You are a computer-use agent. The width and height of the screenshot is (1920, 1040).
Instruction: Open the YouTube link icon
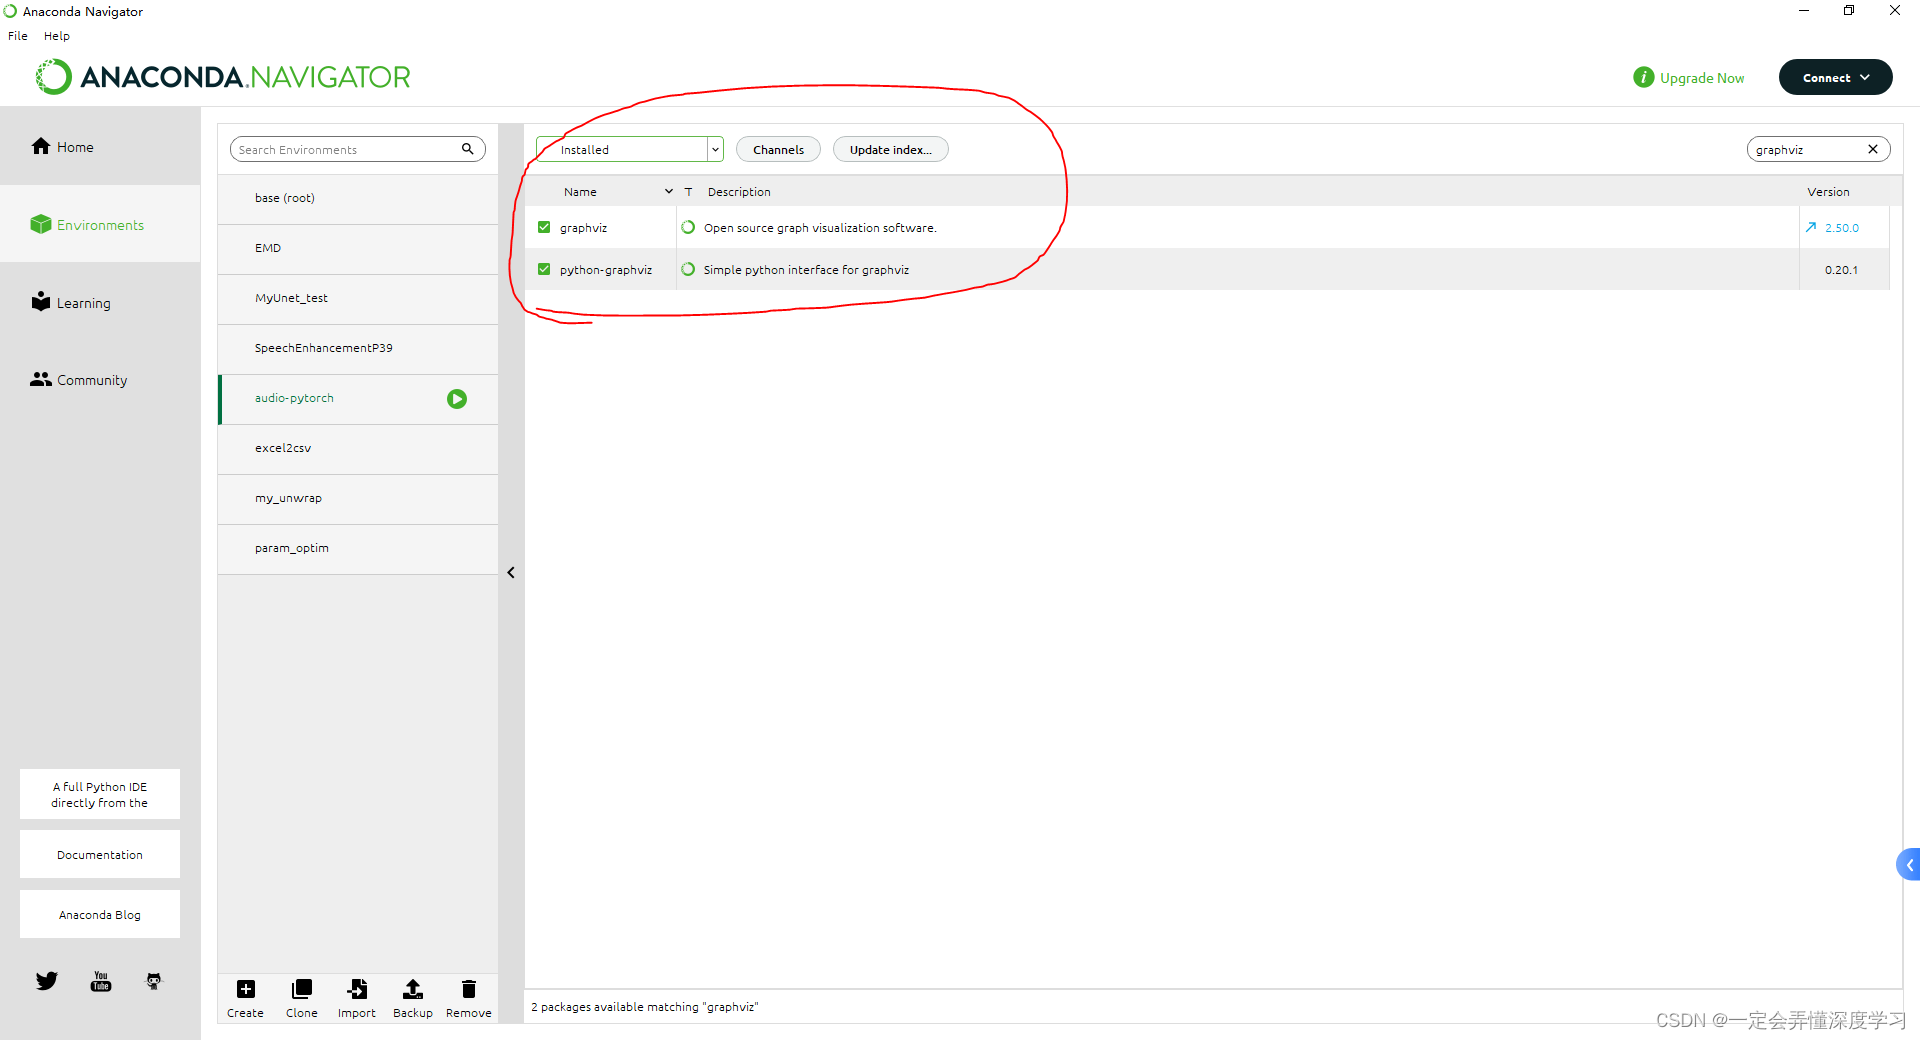(x=101, y=981)
